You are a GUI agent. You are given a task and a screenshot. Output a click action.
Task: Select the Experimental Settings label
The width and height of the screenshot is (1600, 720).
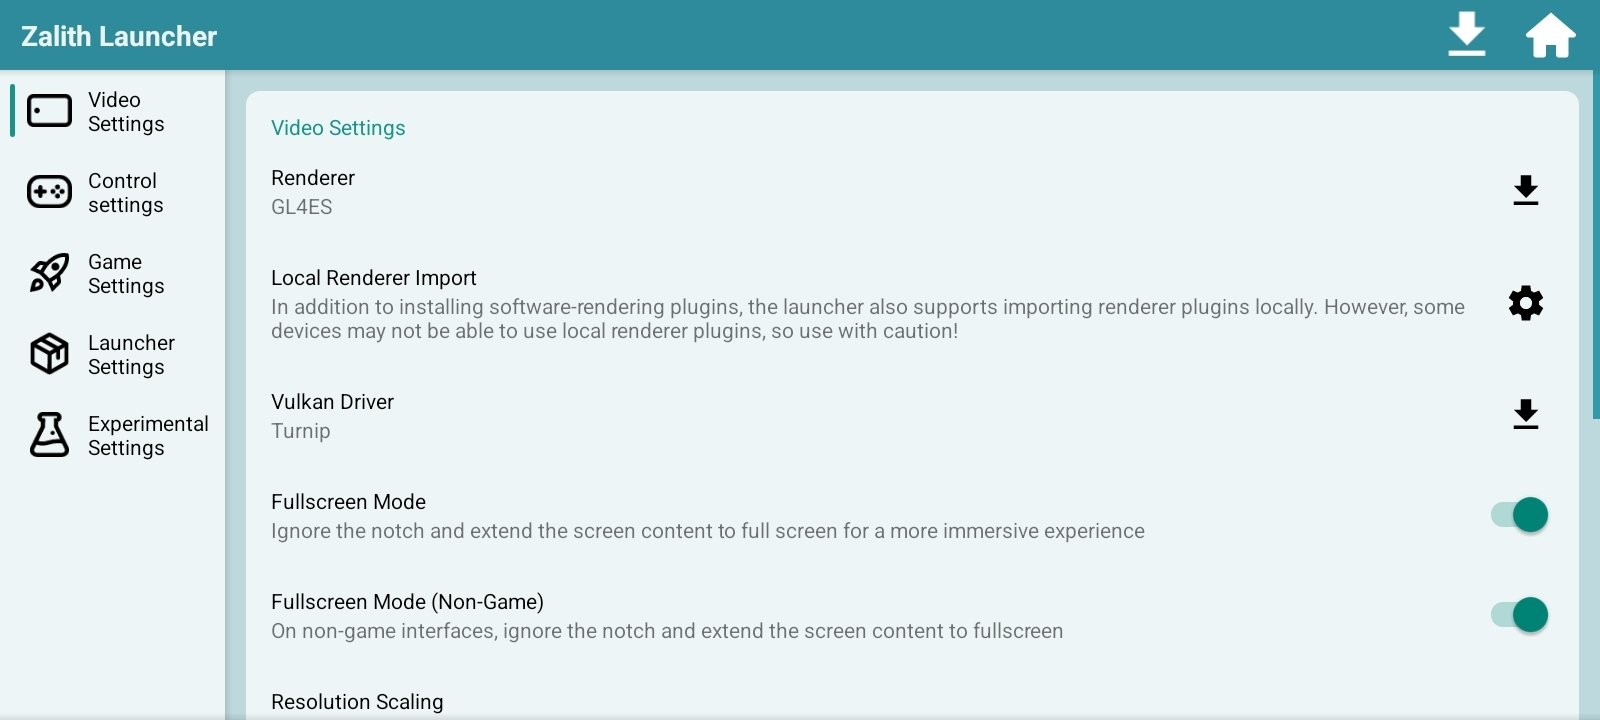click(148, 436)
